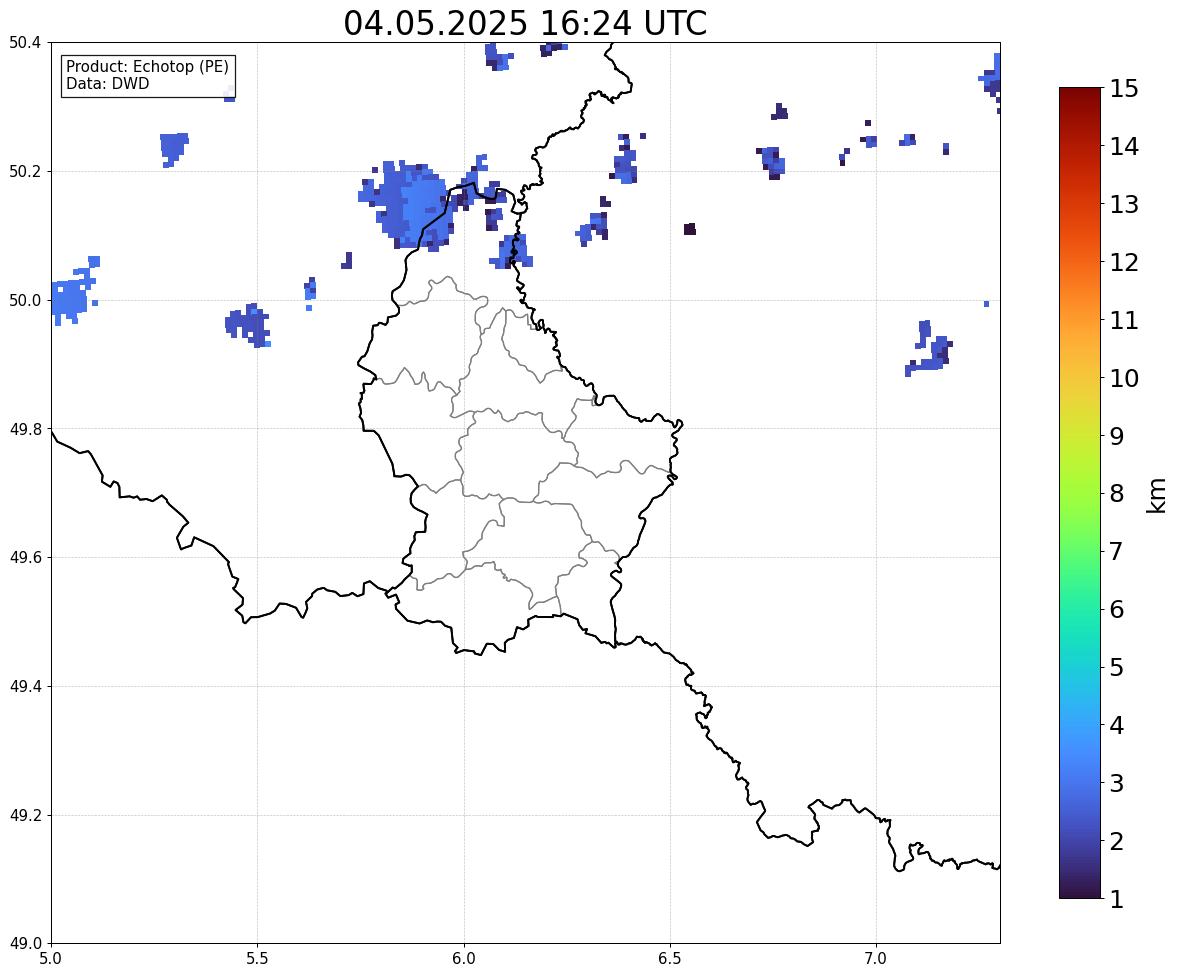Pick the colorbar tick label 11
Viewport: 1178px width, 976px height.
[1124, 320]
